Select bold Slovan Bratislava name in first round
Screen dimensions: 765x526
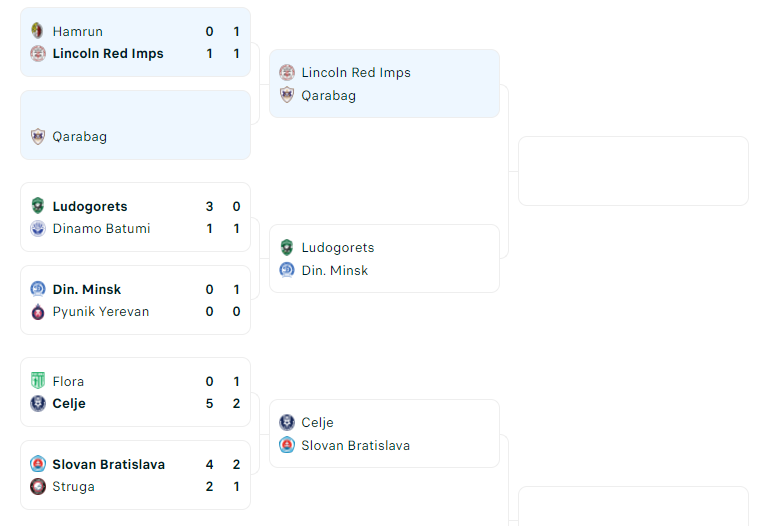pos(109,464)
